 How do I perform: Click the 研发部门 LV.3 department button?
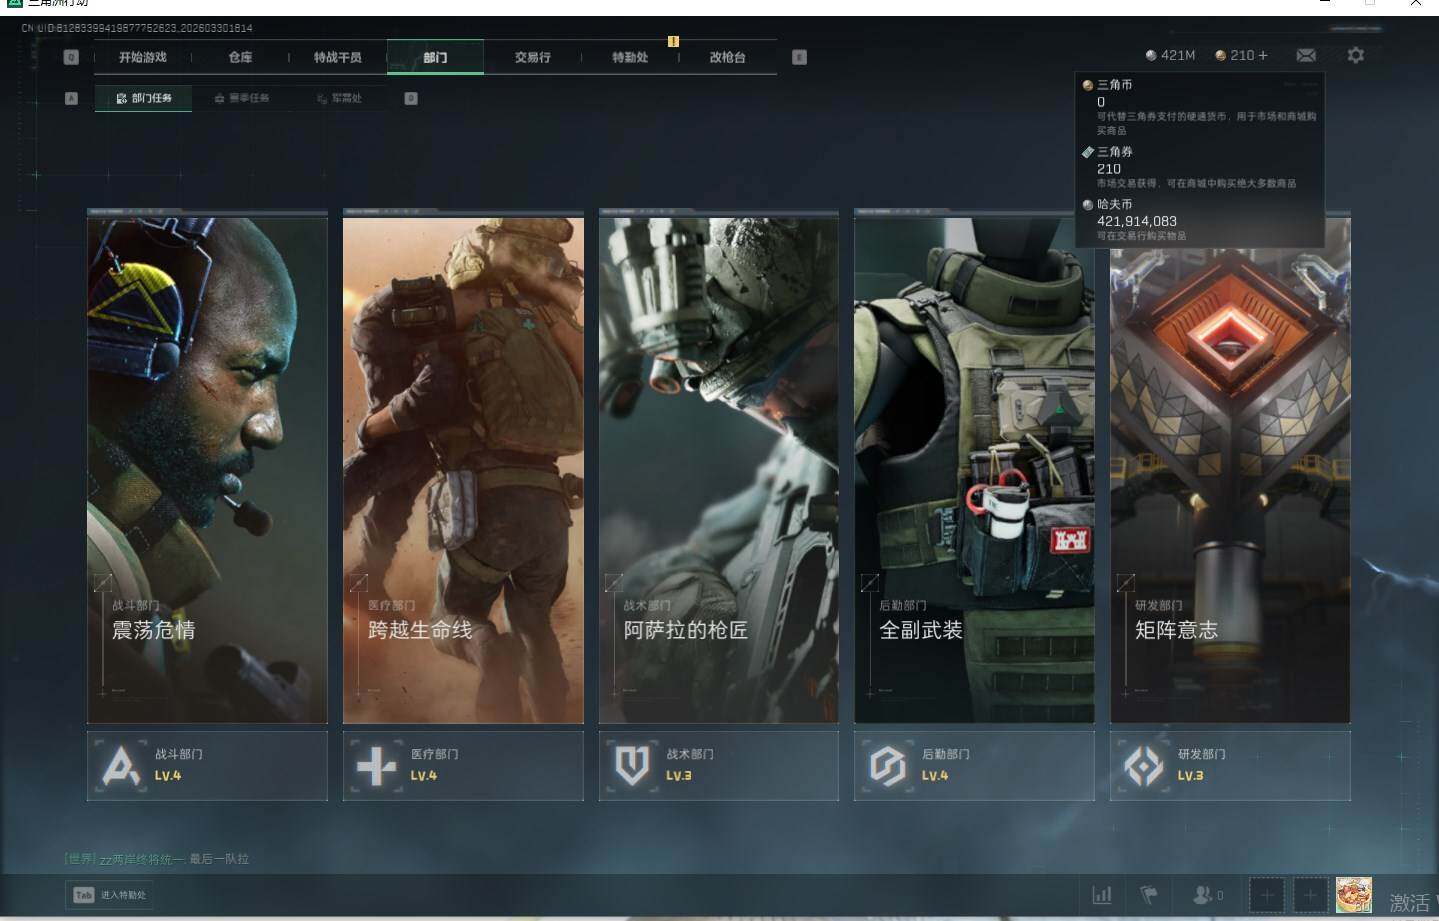click(1230, 766)
